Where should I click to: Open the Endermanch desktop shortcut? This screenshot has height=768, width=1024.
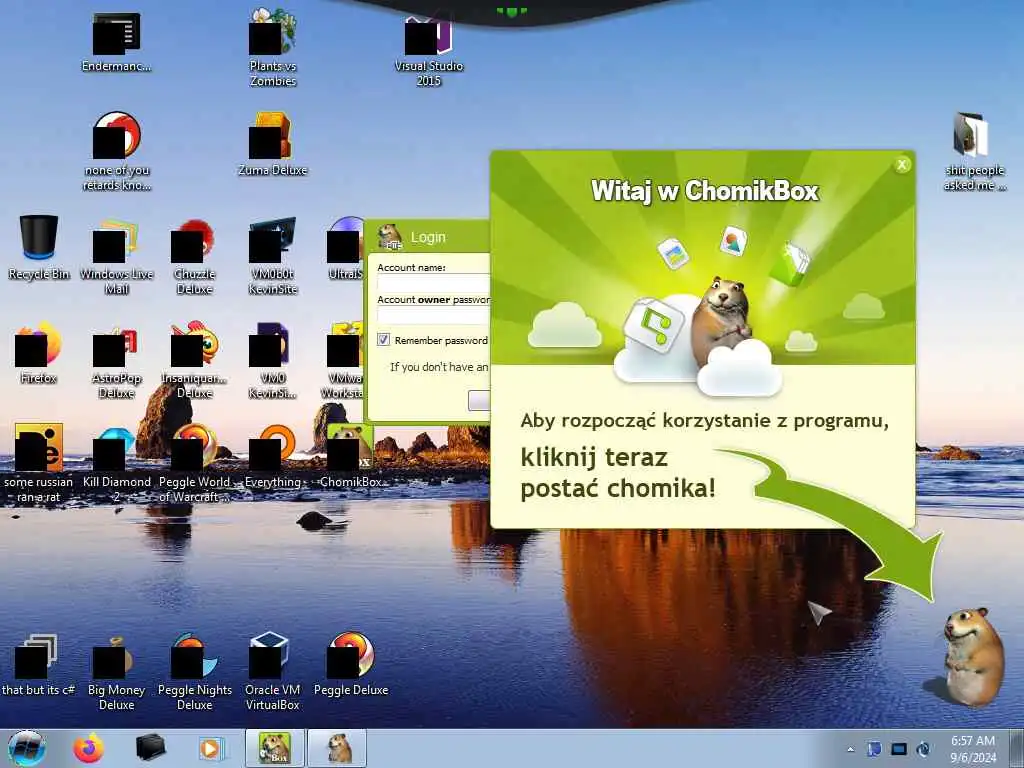(x=116, y=42)
